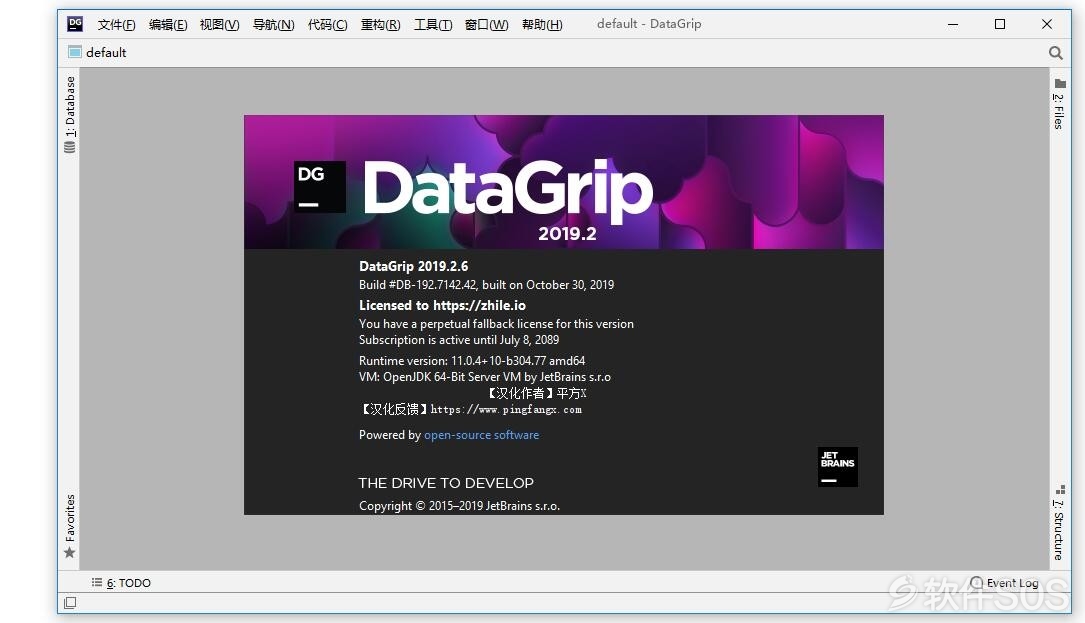Open the 1: Database tool window tab
The image size is (1085, 623).
[x=70, y=106]
